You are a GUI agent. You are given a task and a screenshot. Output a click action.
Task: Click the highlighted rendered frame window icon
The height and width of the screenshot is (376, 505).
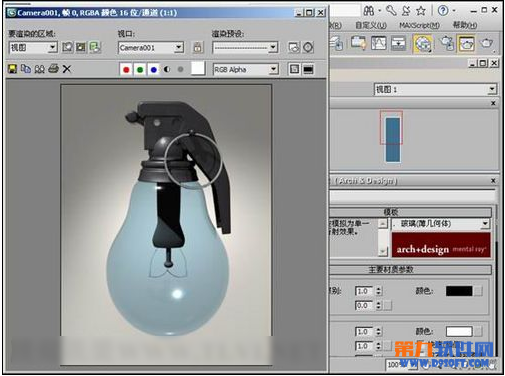click(467, 43)
